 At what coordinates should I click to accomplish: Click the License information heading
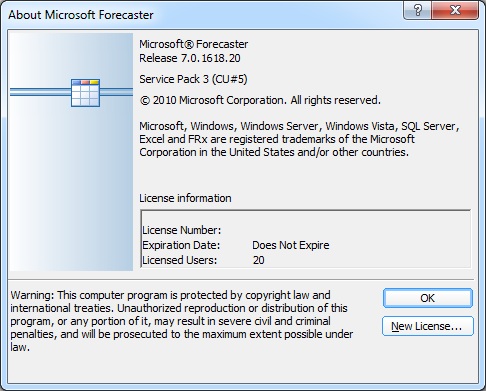[x=185, y=198]
